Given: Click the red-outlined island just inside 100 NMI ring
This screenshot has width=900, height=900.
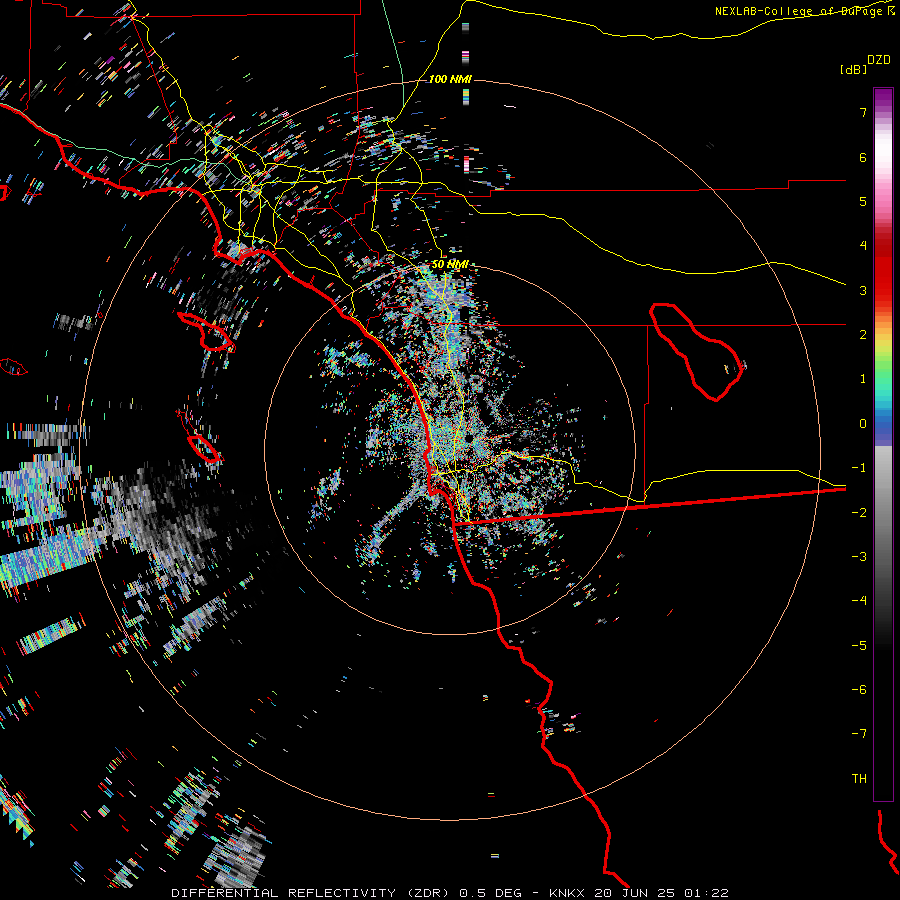Looking at the screenshot, I should (207, 332).
